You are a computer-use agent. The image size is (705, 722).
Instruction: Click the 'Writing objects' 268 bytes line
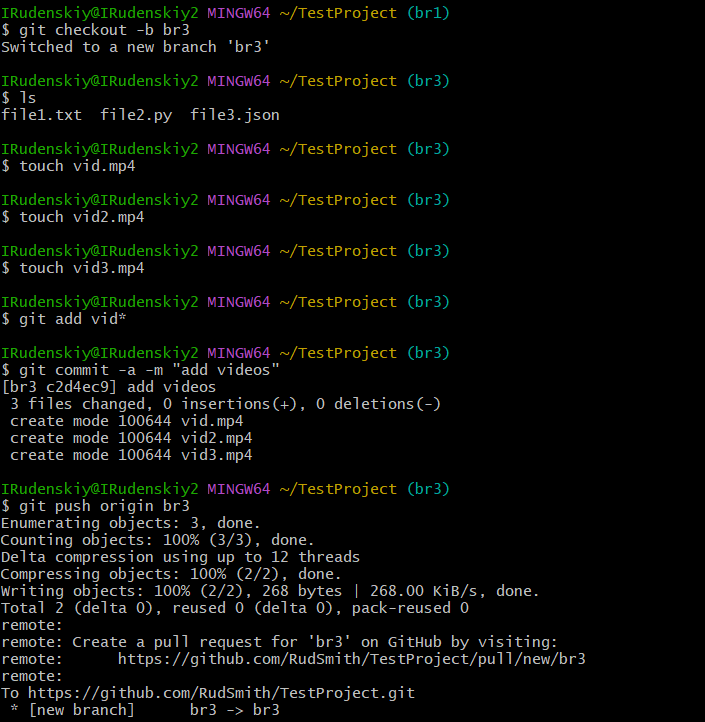pyautogui.click(x=270, y=591)
